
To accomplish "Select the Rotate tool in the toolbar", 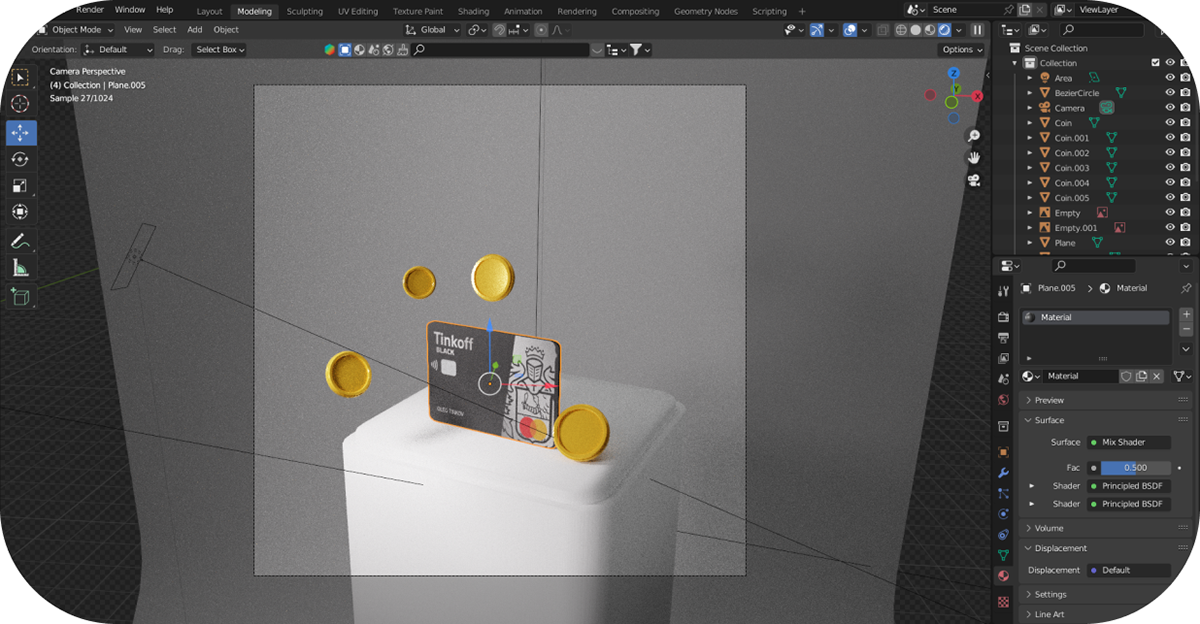I will click(20, 158).
